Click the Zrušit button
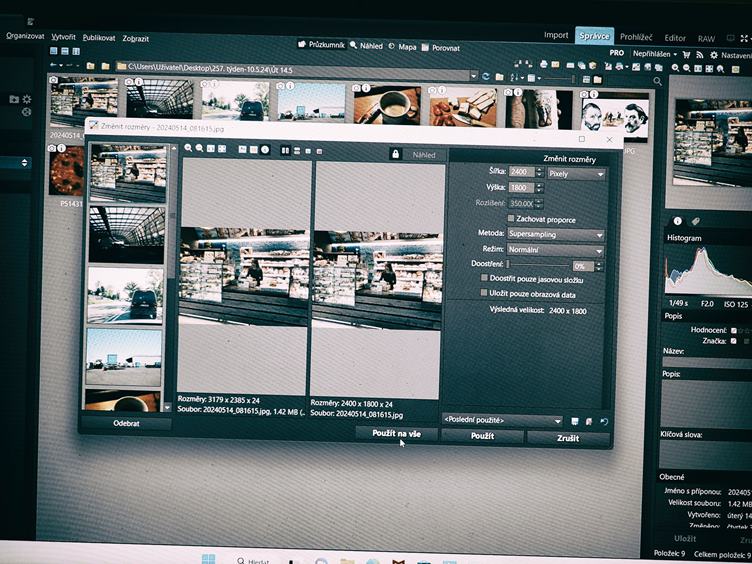 tap(568, 438)
